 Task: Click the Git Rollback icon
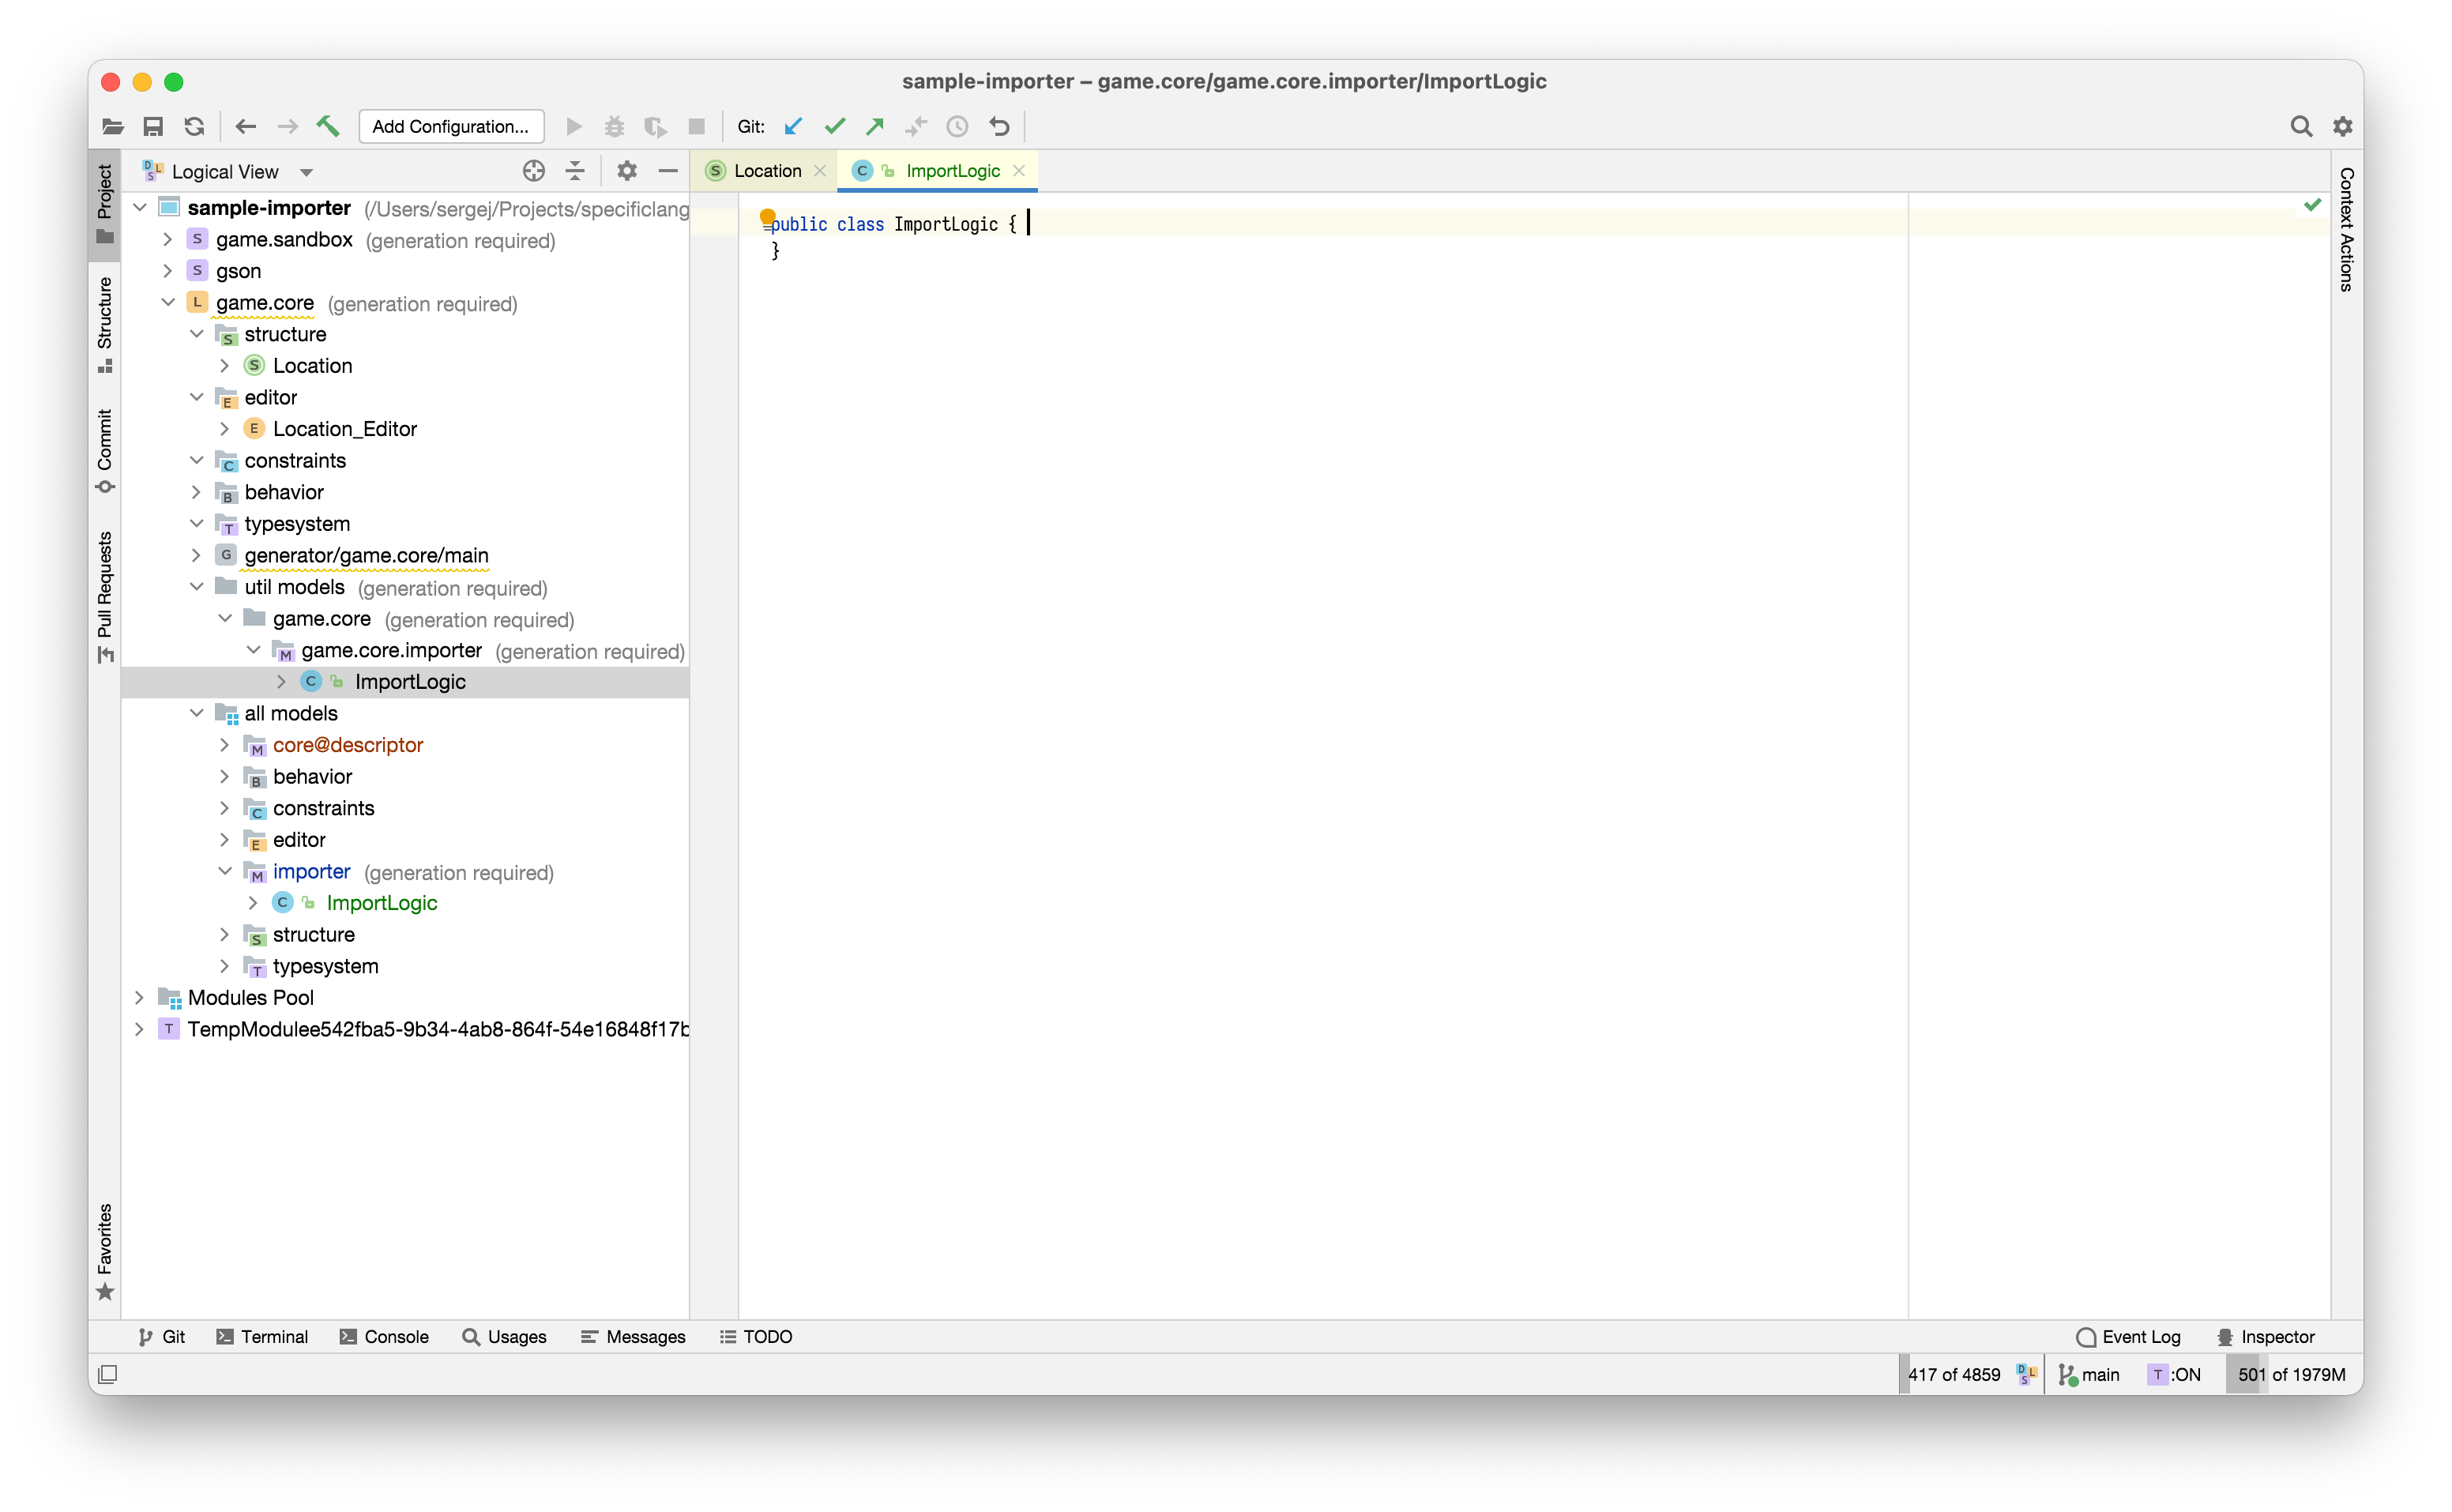[999, 126]
